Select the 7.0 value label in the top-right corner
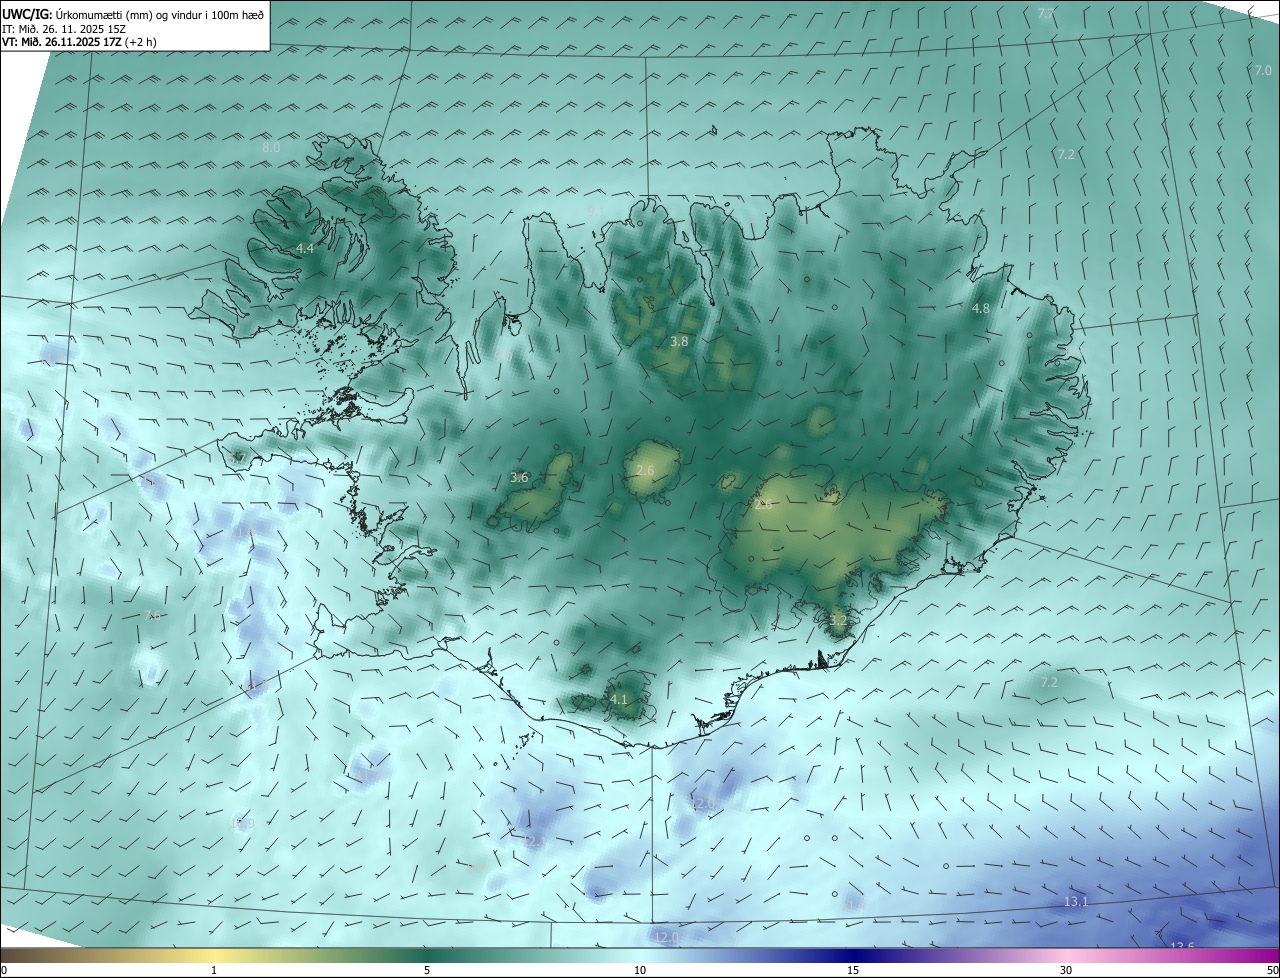The image size is (1280, 978). click(1263, 71)
